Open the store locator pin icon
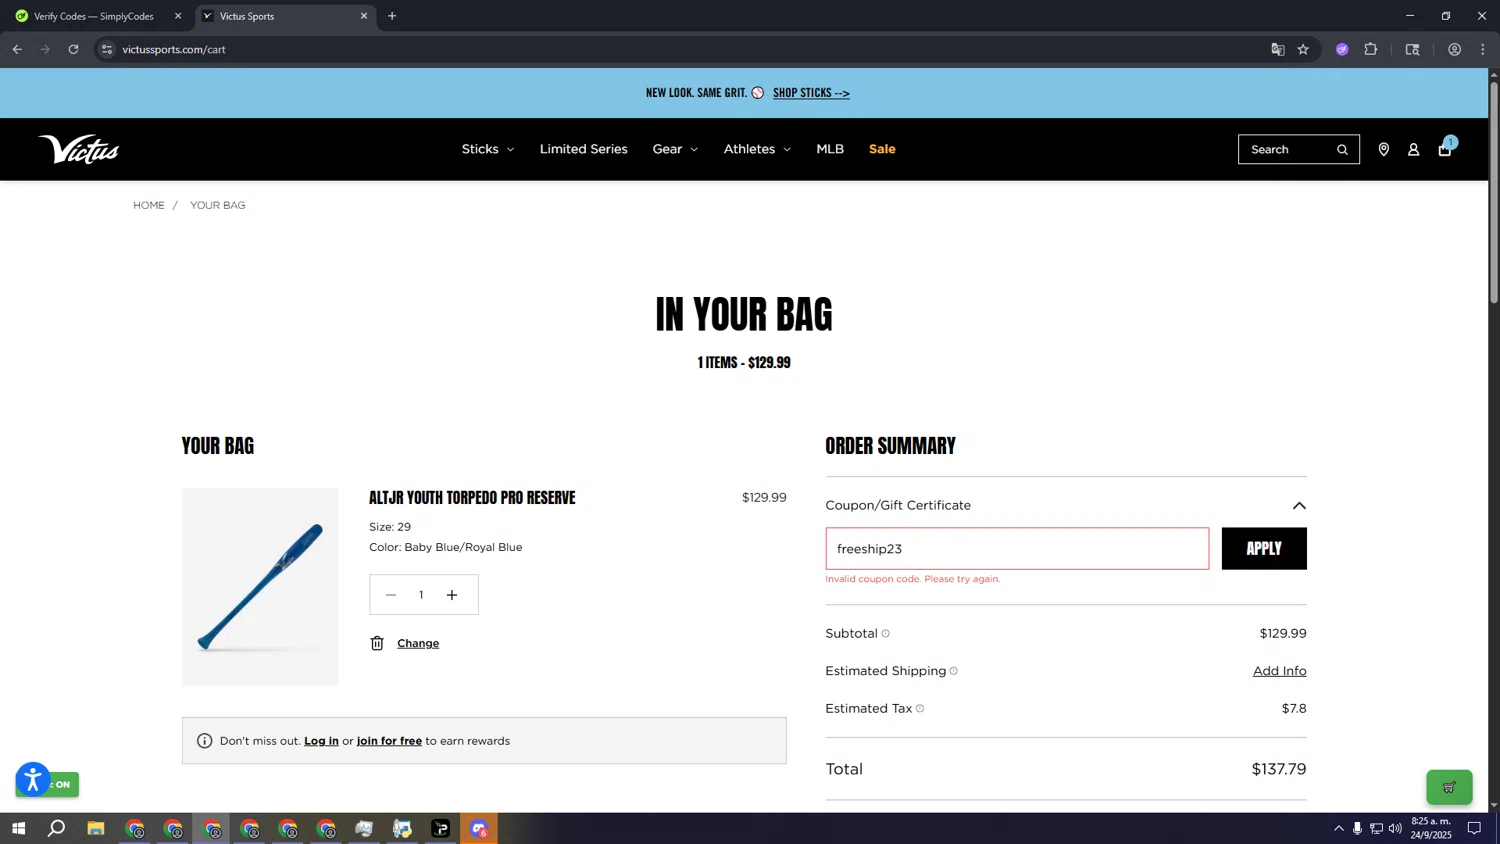The width and height of the screenshot is (1500, 844). (x=1383, y=149)
